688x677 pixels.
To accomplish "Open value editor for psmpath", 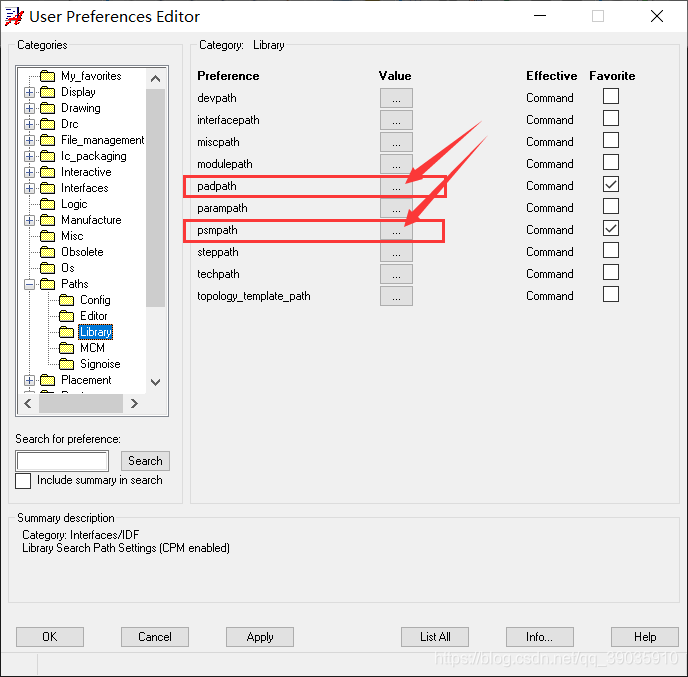I will [x=396, y=230].
